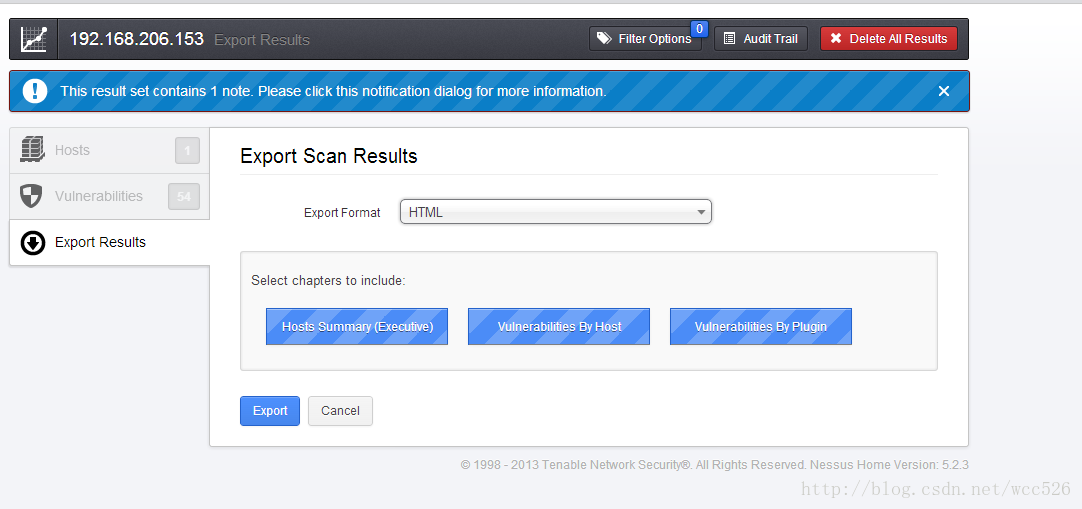The width and height of the screenshot is (1082, 509).
Task: Open the Export Format dropdown
Action: (x=555, y=212)
